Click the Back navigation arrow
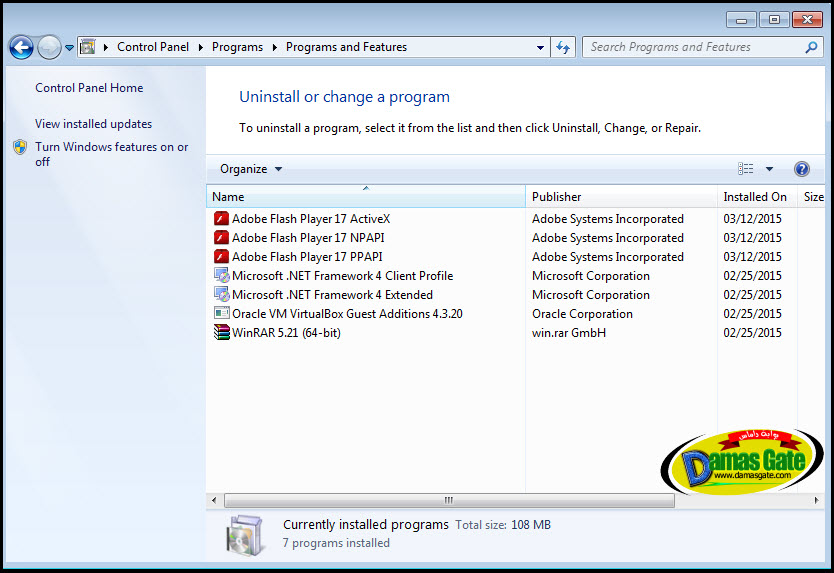Screen dimensions: 834x573 click(21, 48)
